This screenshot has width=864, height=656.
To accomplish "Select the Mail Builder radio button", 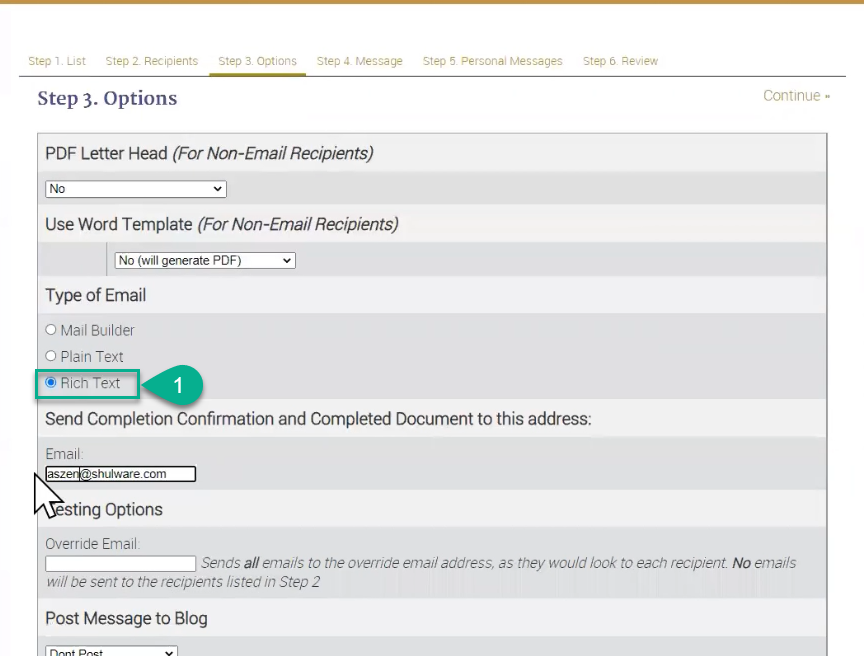I will pyautogui.click(x=51, y=330).
